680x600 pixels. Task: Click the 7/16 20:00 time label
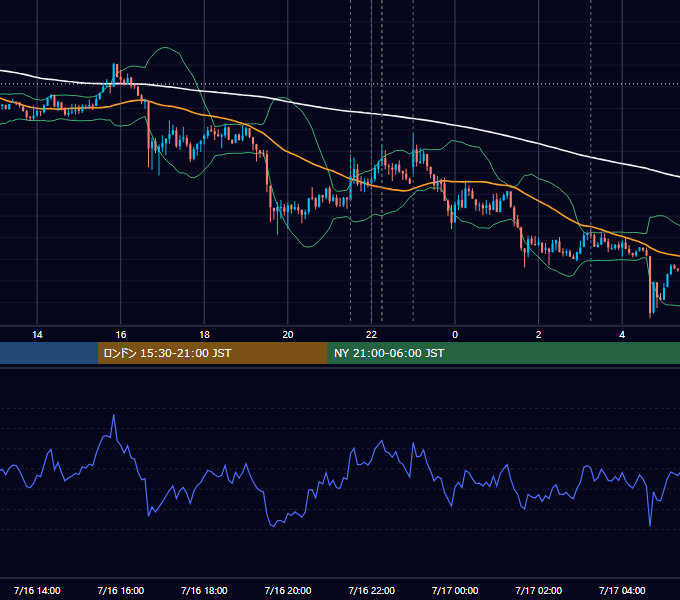coord(288,590)
